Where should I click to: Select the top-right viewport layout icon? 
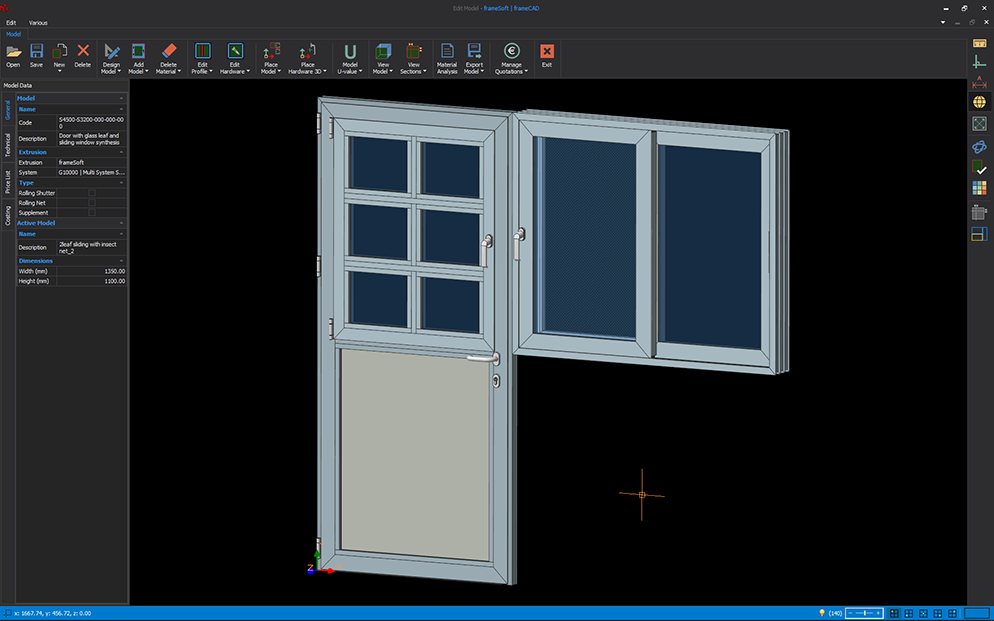[952, 613]
